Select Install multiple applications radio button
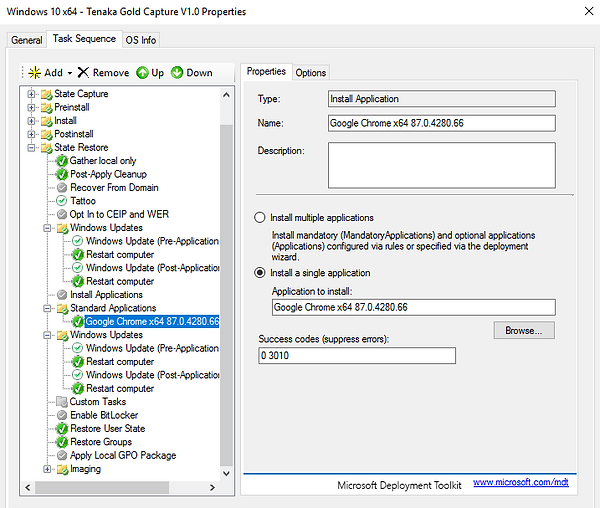 coord(260,218)
